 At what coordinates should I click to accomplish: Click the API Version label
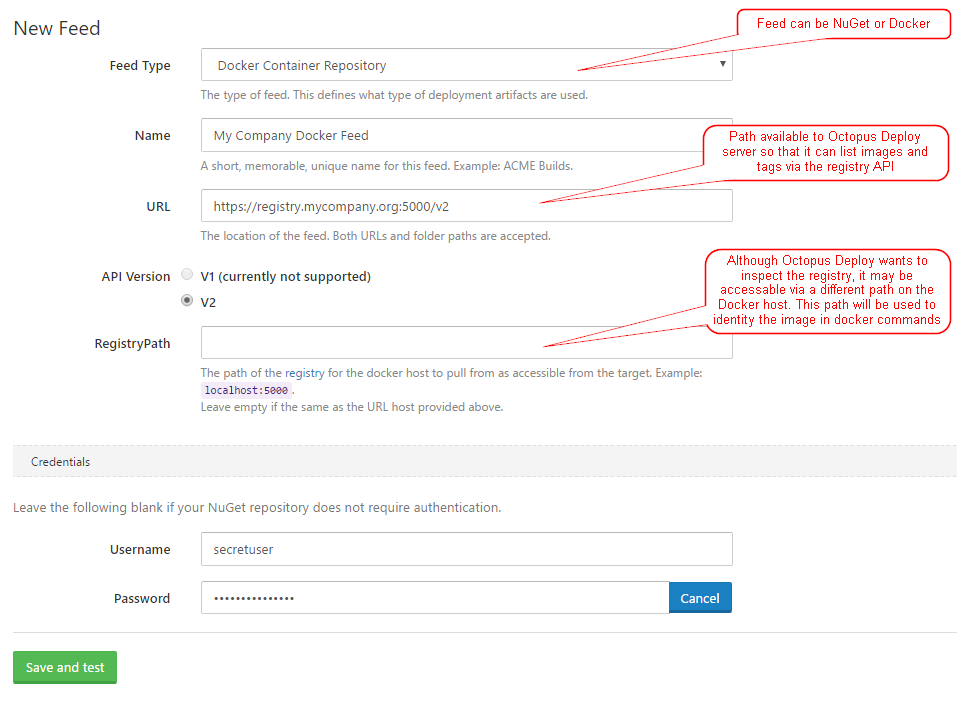point(136,276)
